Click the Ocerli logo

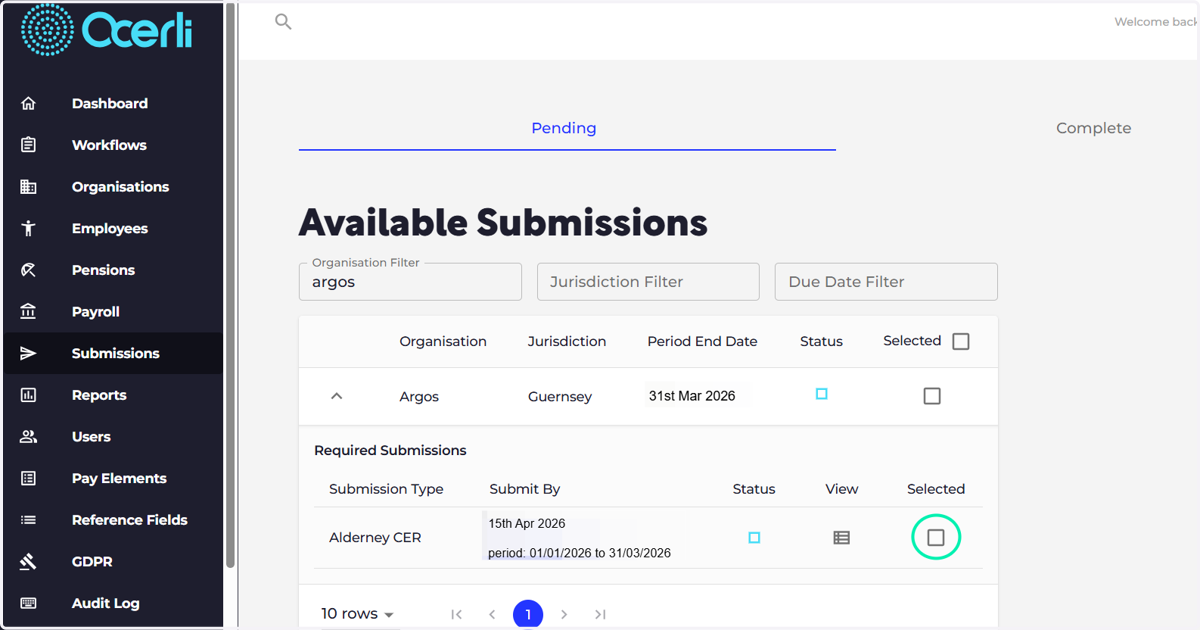click(x=107, y=29)
